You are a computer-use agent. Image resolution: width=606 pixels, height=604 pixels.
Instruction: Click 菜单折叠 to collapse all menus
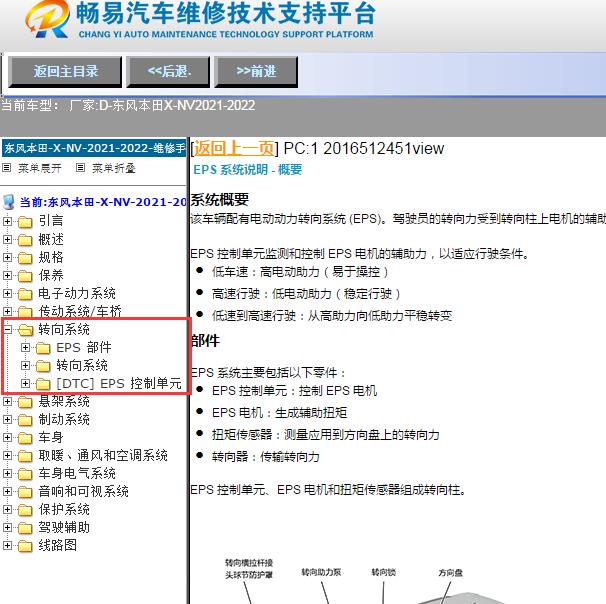113,168
